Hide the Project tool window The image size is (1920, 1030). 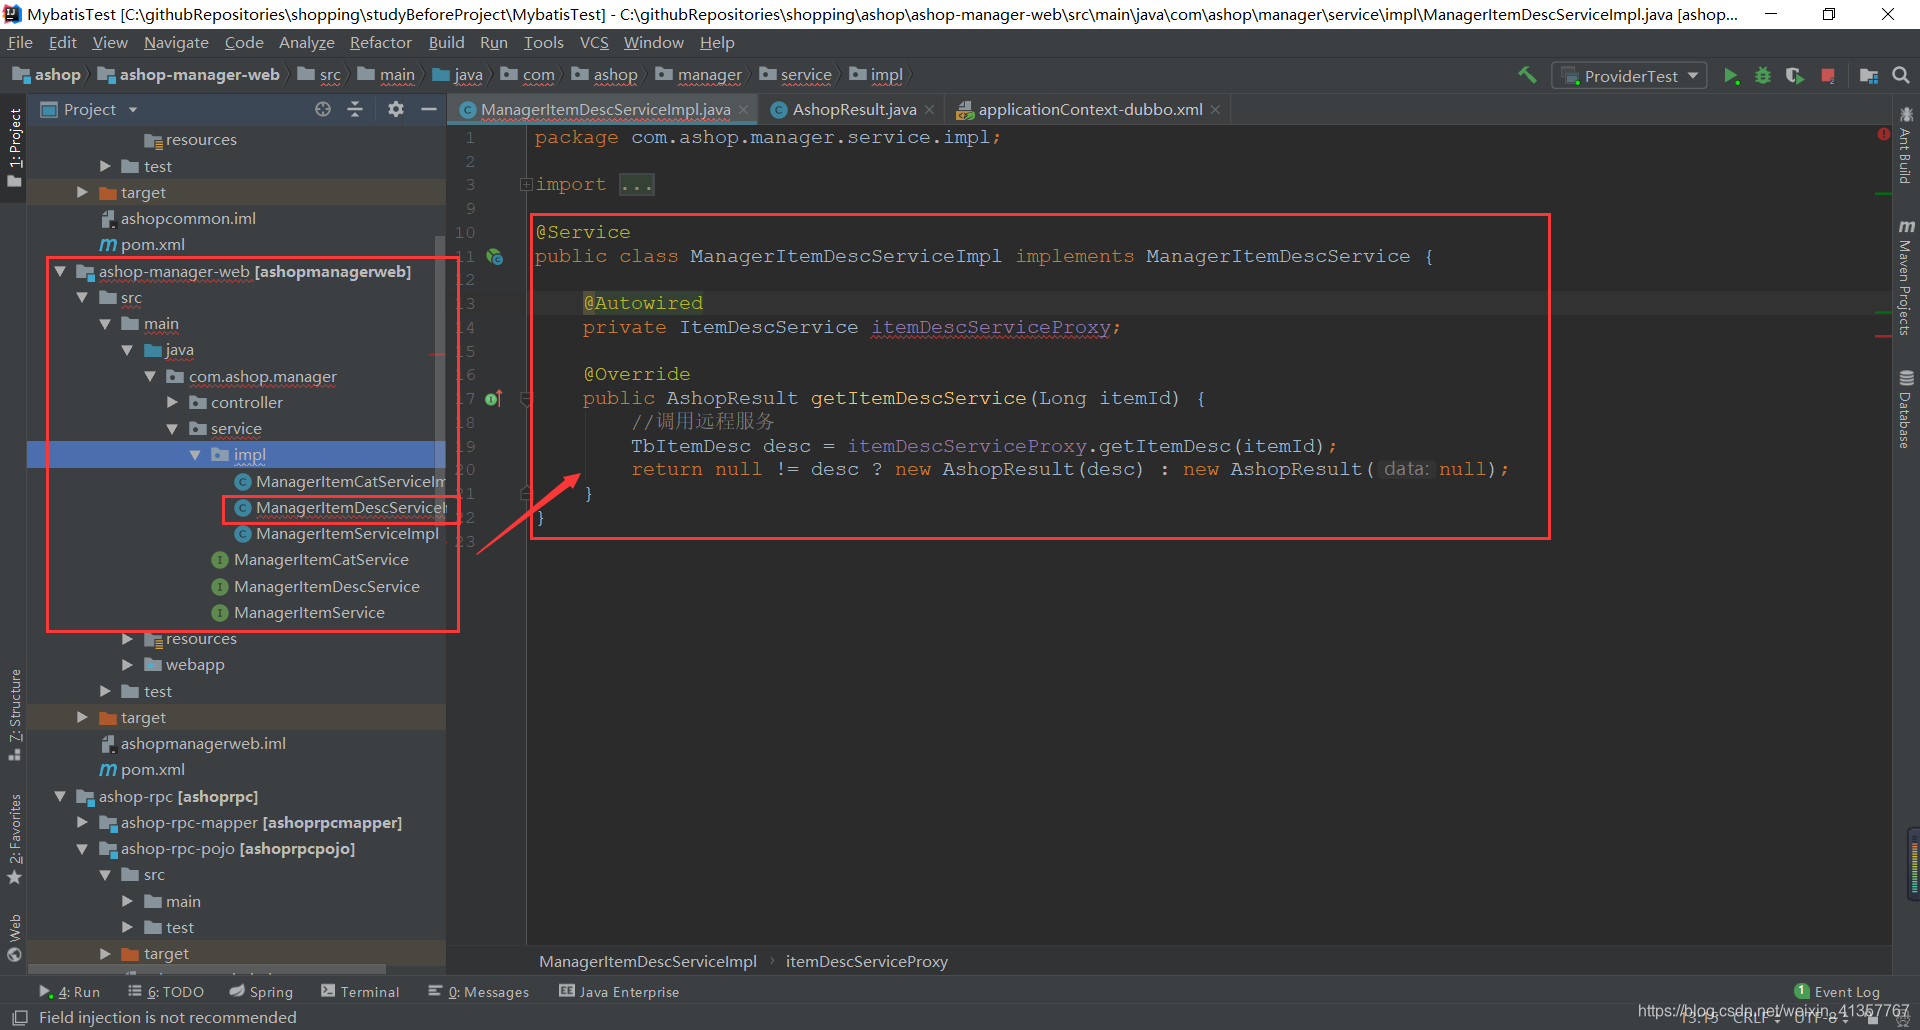(429, 109)
